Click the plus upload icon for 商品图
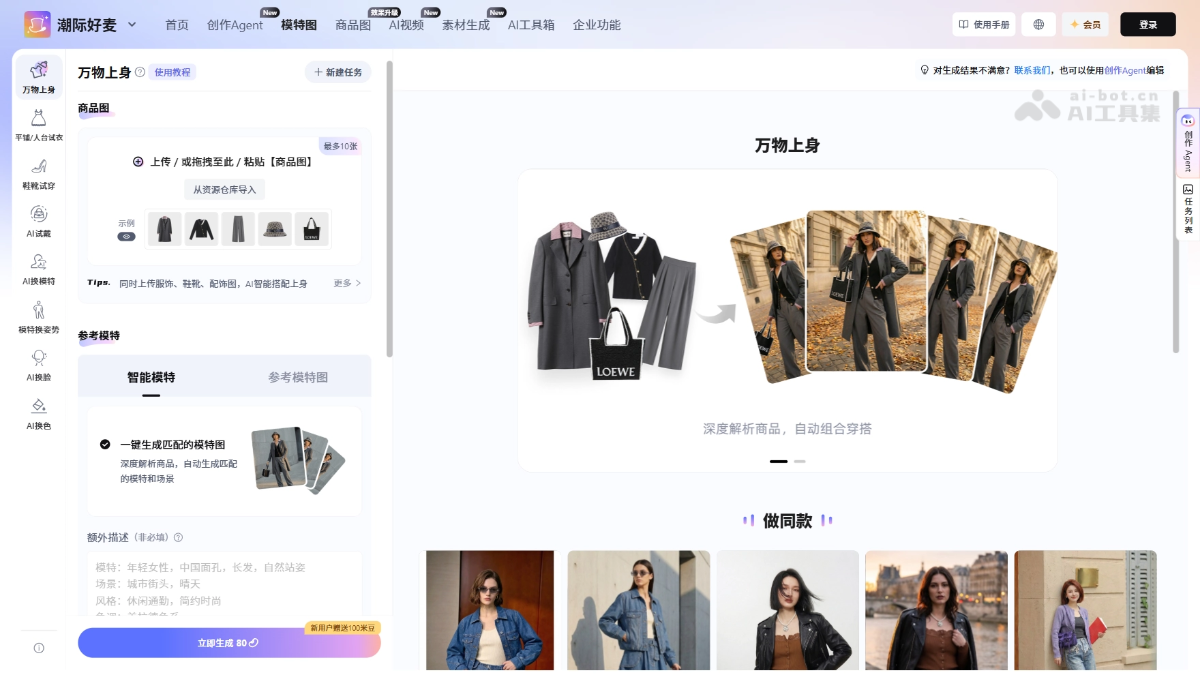 click(x=138, y=161)
